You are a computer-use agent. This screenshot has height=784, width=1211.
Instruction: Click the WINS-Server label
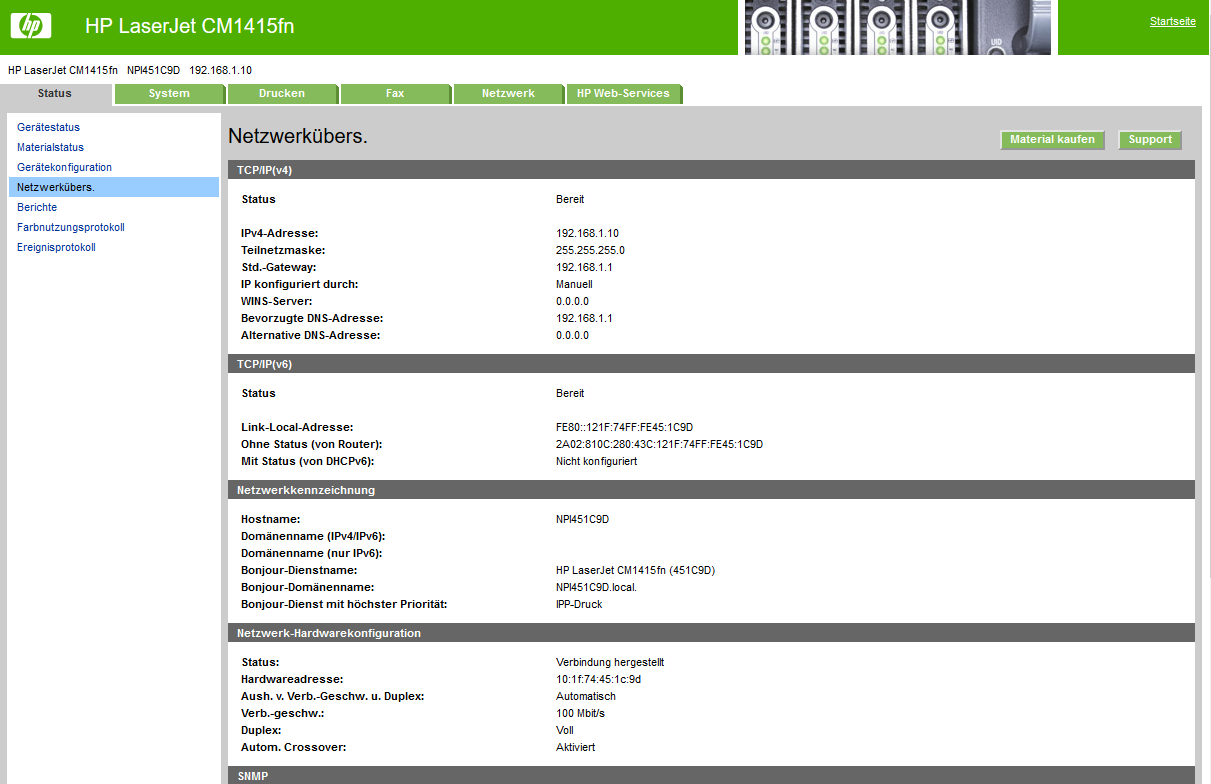click(277, 301)
